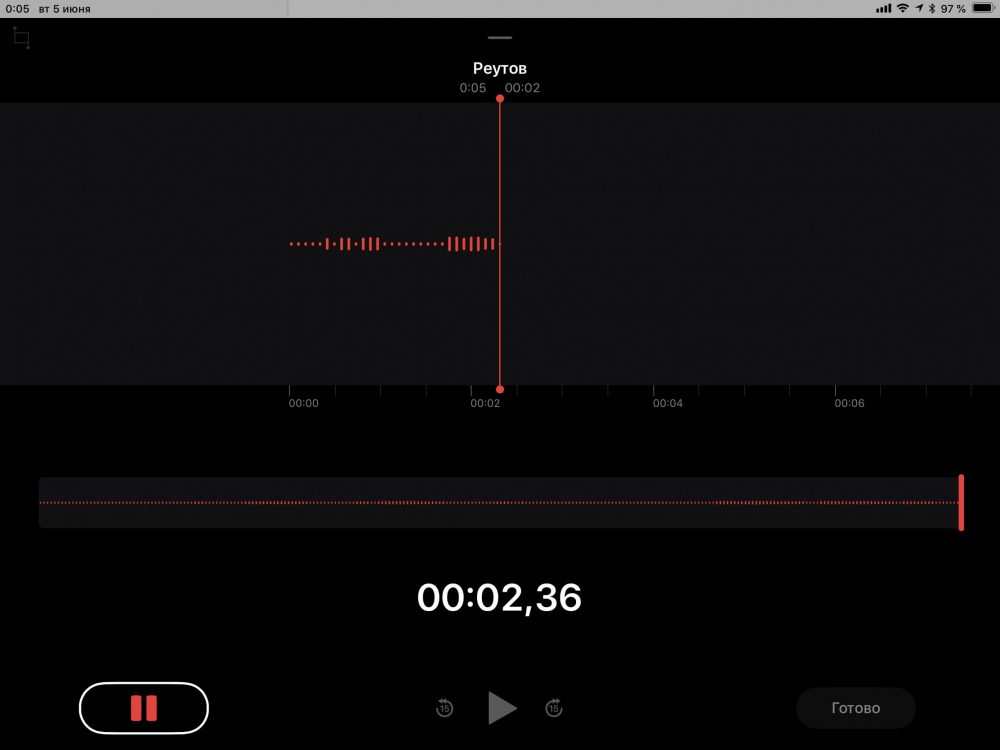Click the 00:06 mark on the timeline
The width and height of the screenshot is (1000, 750).
tap(850, 403)
